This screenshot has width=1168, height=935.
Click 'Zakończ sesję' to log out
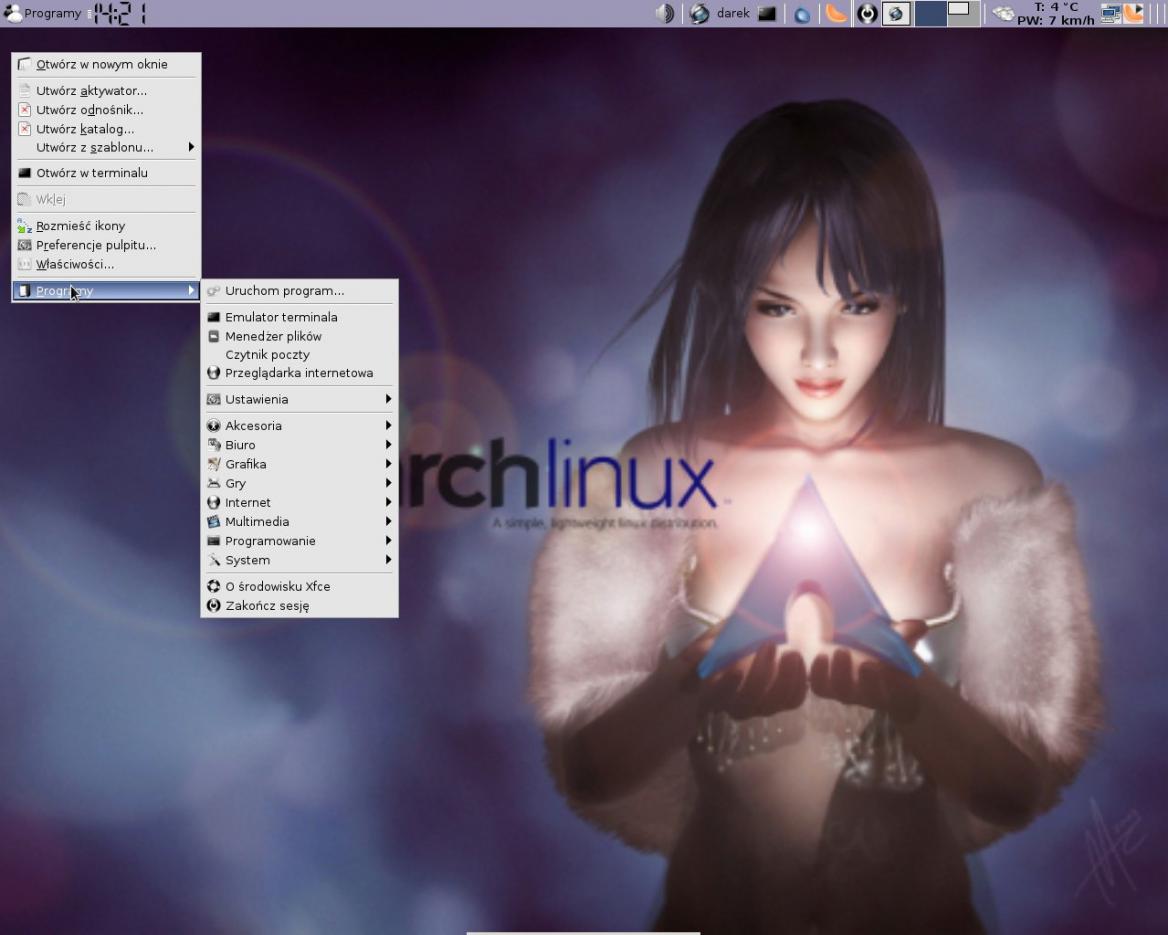[266, 606]
